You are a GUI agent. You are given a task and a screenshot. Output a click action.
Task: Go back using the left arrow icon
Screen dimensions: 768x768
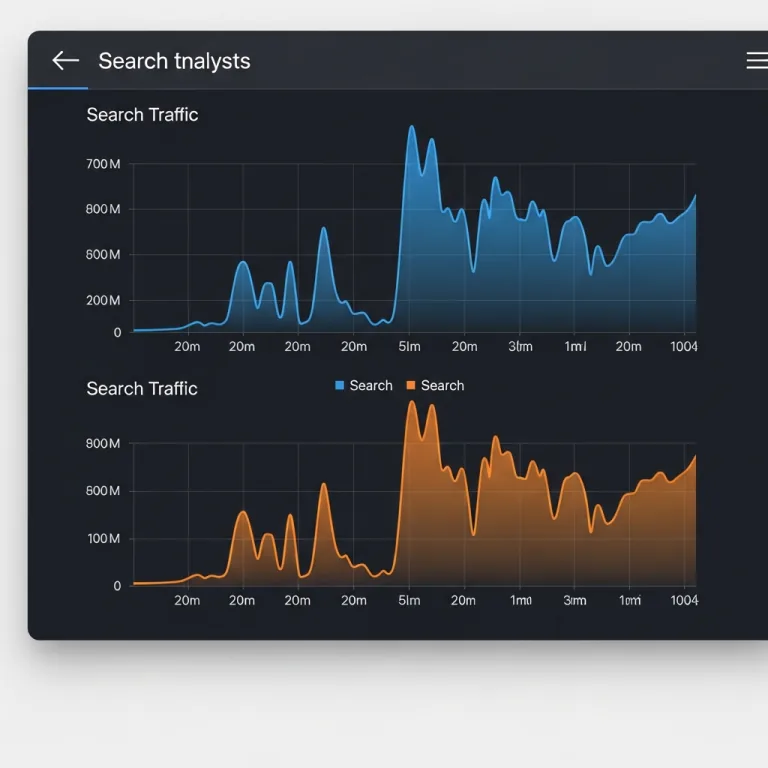65,61
